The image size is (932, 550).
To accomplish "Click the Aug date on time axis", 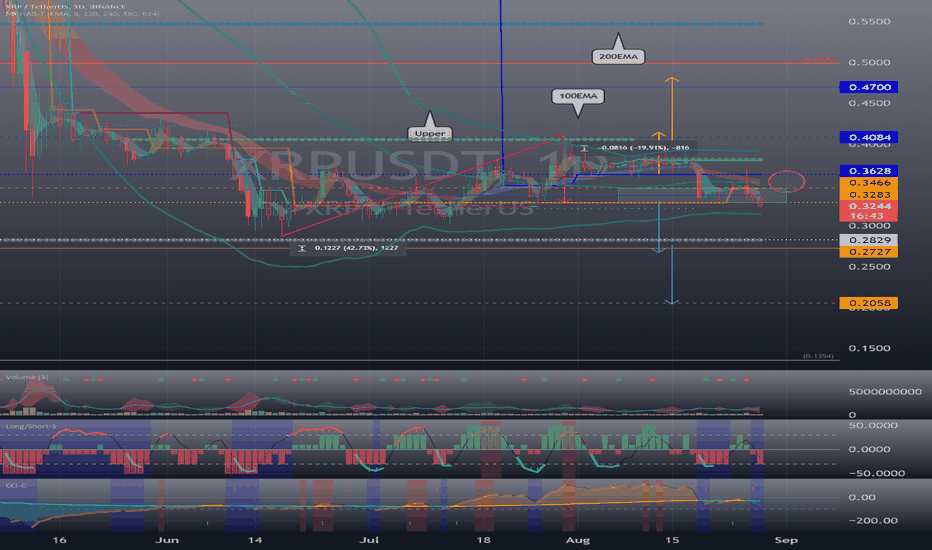I will (x=578, y=540).
